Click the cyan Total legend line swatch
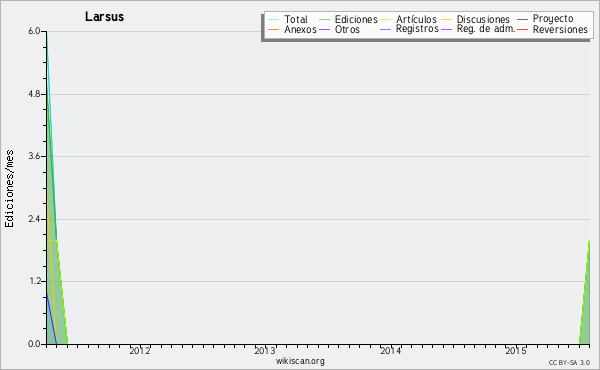The height and width of the screenshot is (370, 600). click(x=273, y=20)
